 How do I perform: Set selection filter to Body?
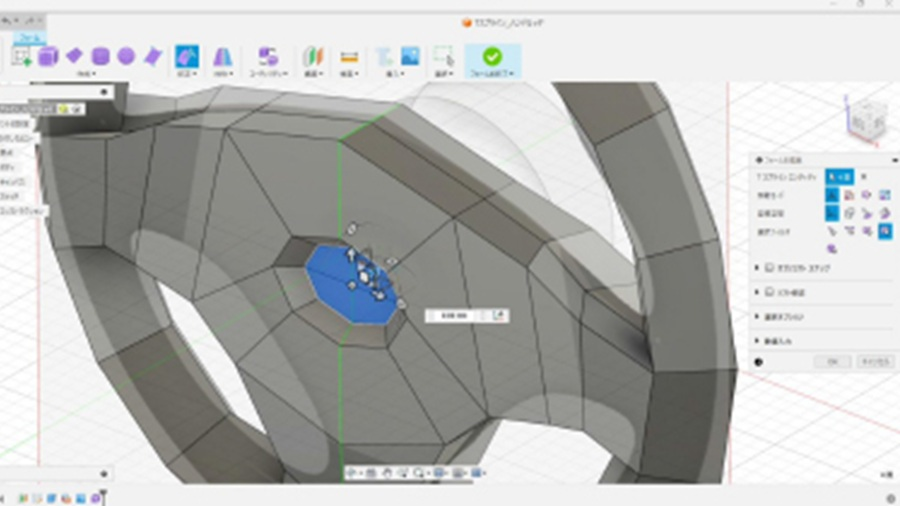point(832,249)
